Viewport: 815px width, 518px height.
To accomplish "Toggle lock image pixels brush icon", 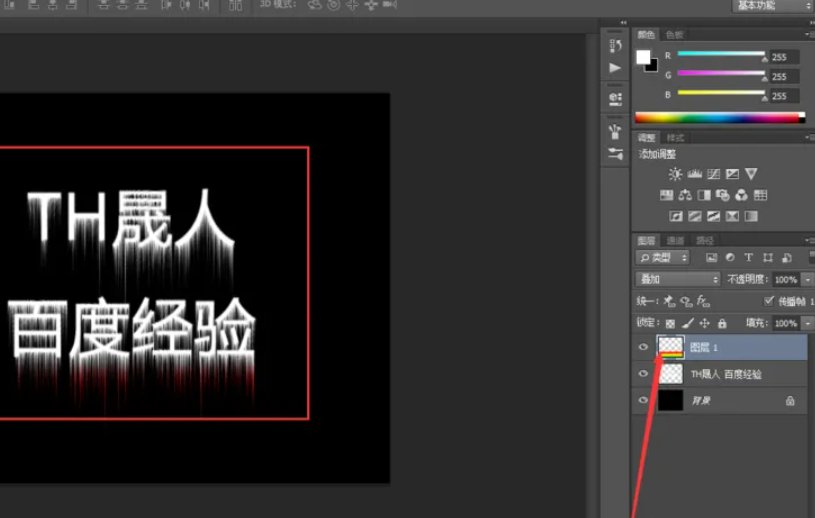I will 688,323.
